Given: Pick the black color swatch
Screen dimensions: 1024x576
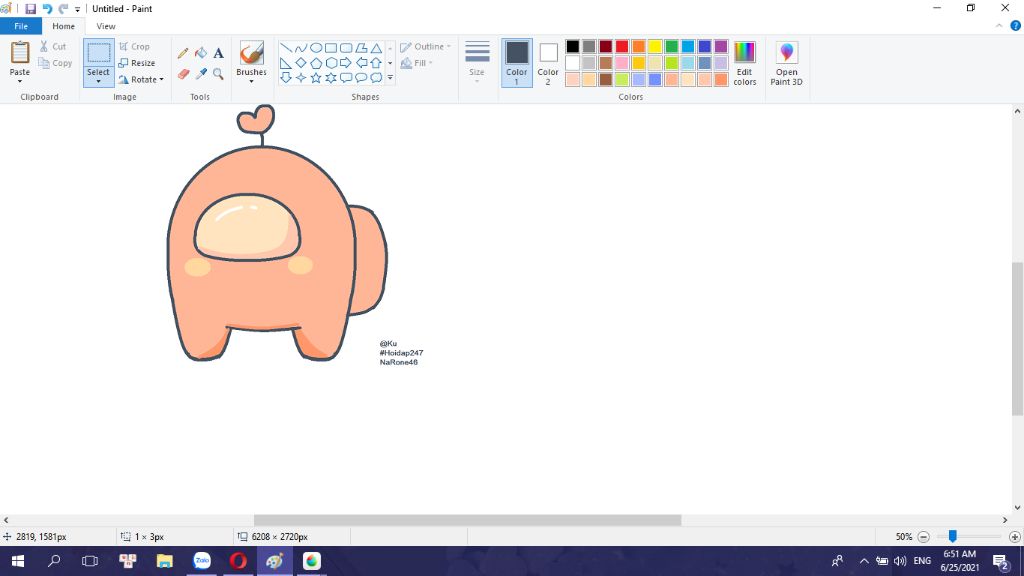Looking at the screenshot, I should point(573,46).
